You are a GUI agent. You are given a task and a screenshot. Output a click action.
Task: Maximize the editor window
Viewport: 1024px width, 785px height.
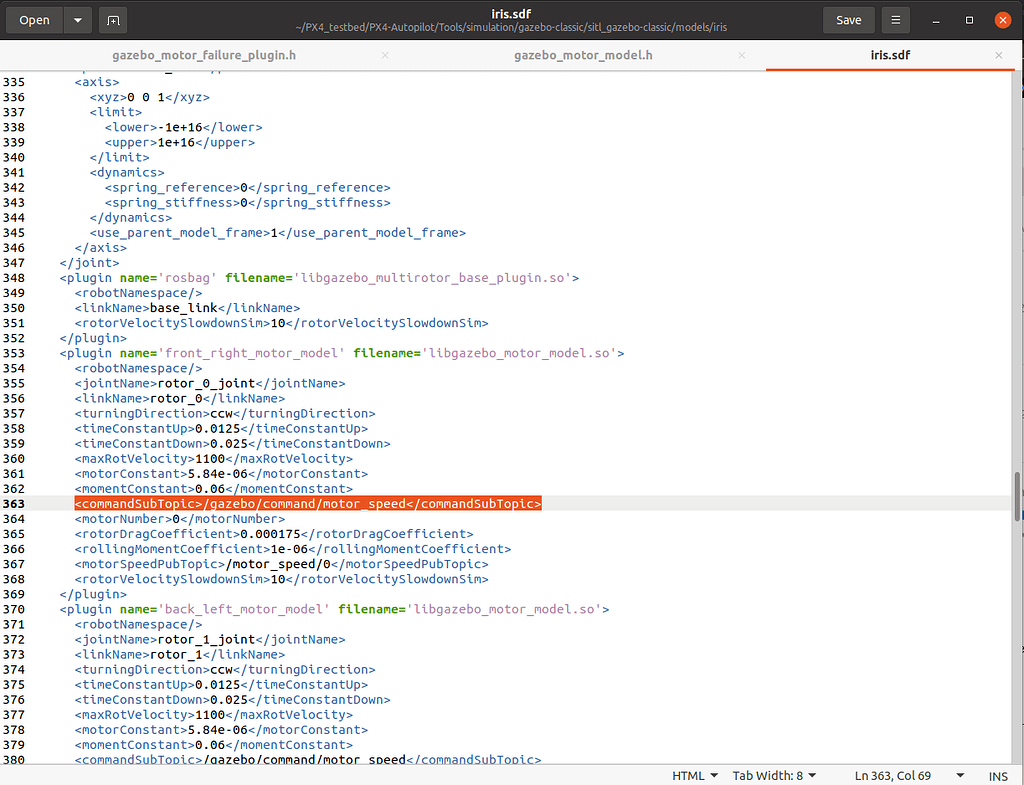[x=969, y=20]
